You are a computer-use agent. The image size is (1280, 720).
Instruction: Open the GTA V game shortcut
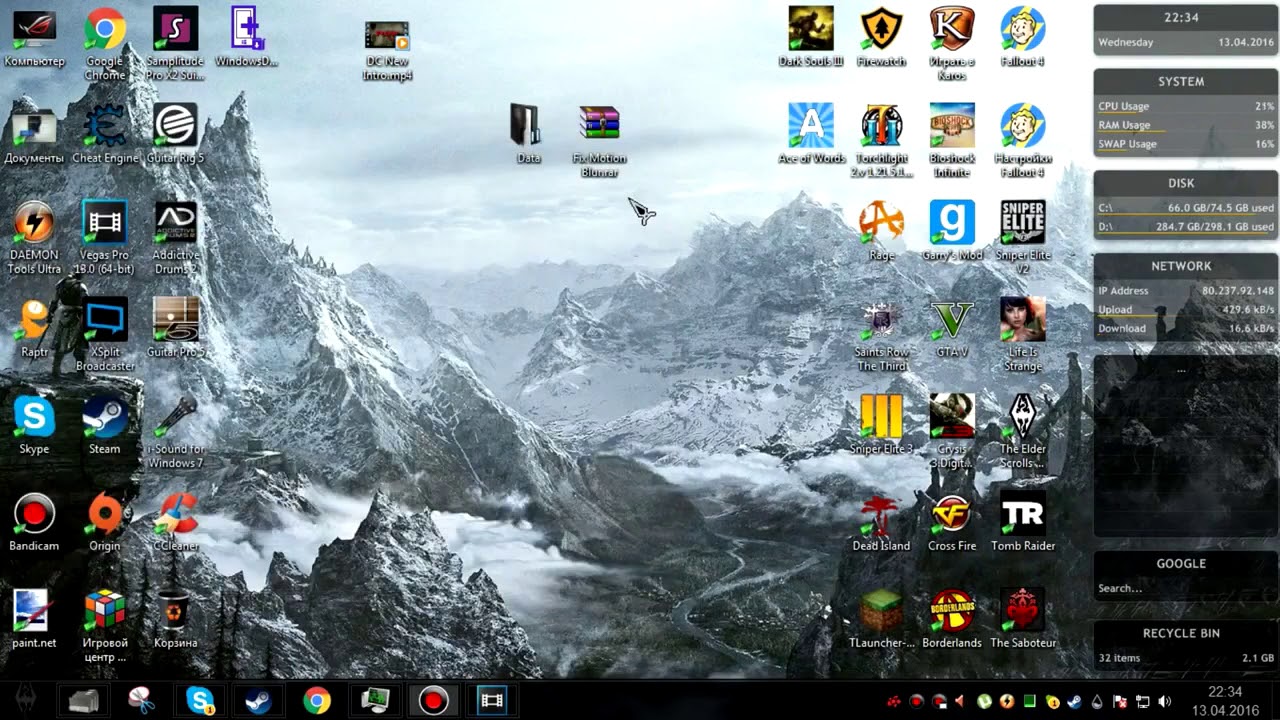coord(952,329)
